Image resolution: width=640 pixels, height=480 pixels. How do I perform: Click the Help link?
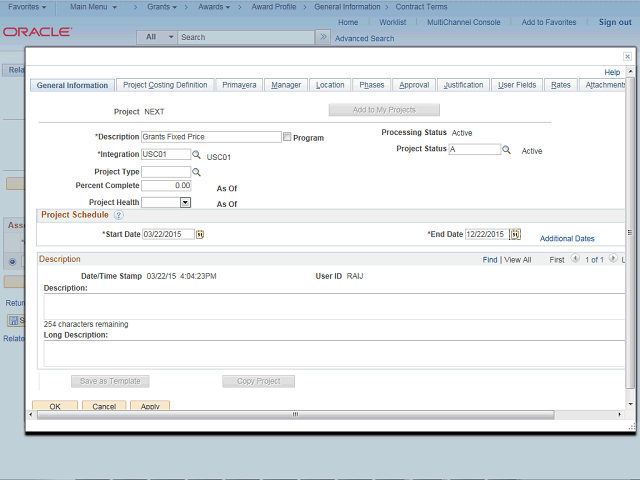pos(612,72)
